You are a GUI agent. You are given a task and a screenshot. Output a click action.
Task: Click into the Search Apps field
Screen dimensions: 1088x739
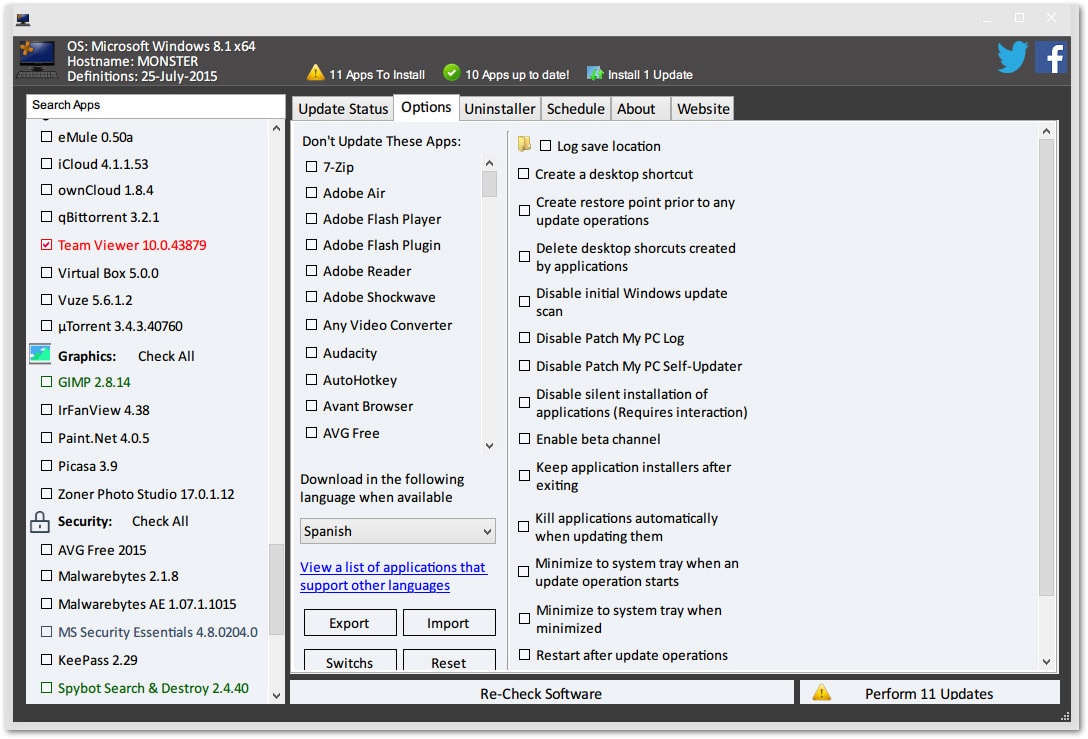pos(155,105)
